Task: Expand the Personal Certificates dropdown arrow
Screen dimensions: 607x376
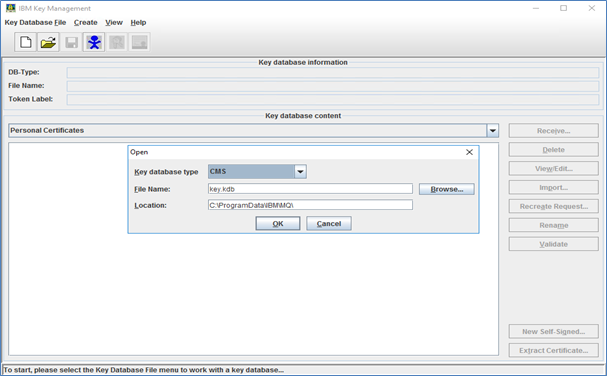Action: [x=492, y=130]
